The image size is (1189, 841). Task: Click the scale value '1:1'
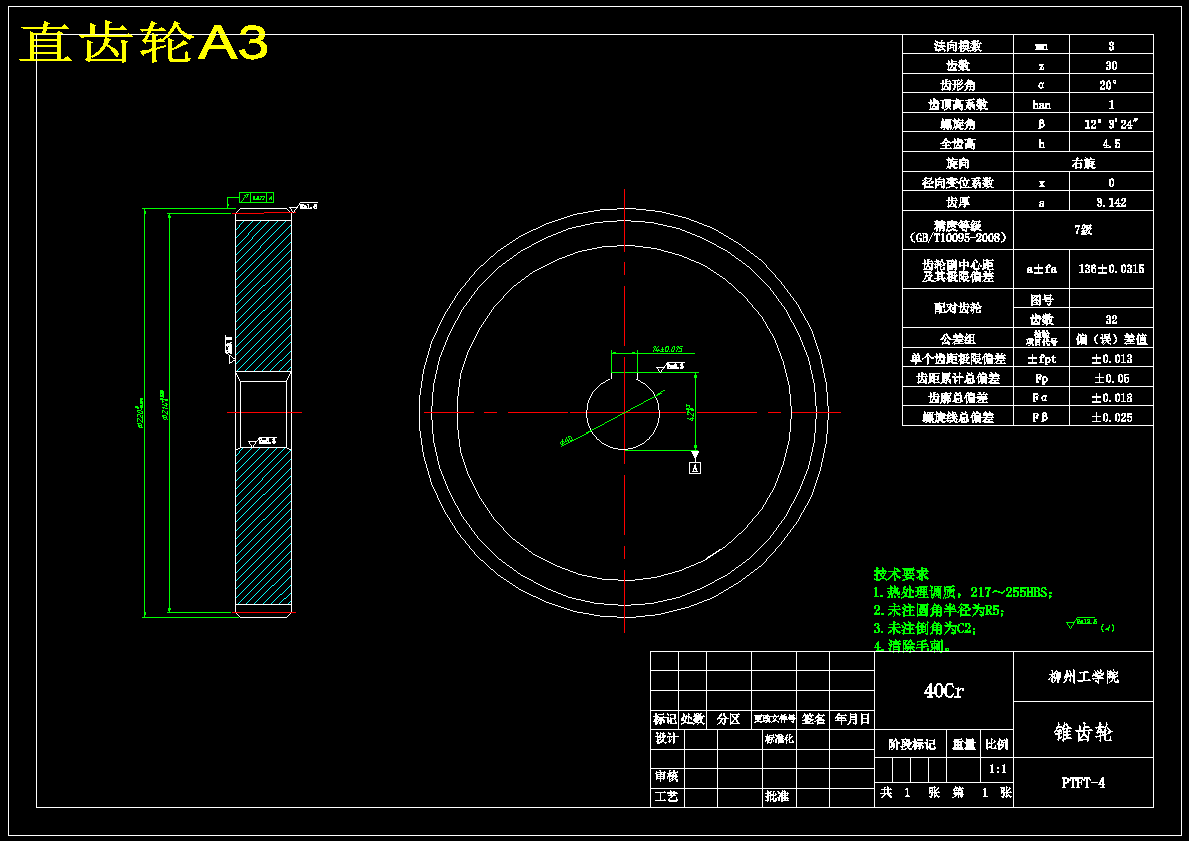[x=998, y=770]
